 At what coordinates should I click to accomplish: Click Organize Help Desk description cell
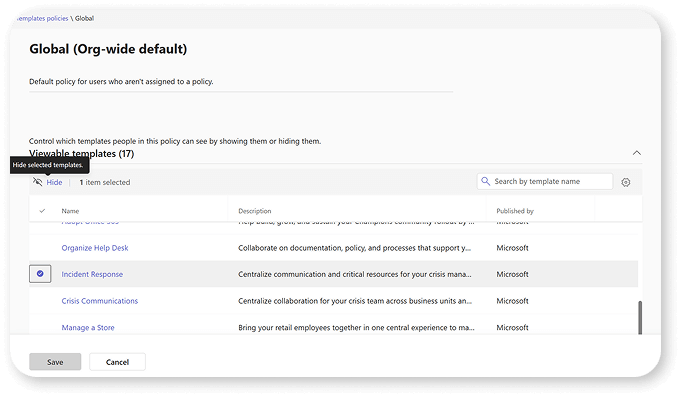pos(354,248)
